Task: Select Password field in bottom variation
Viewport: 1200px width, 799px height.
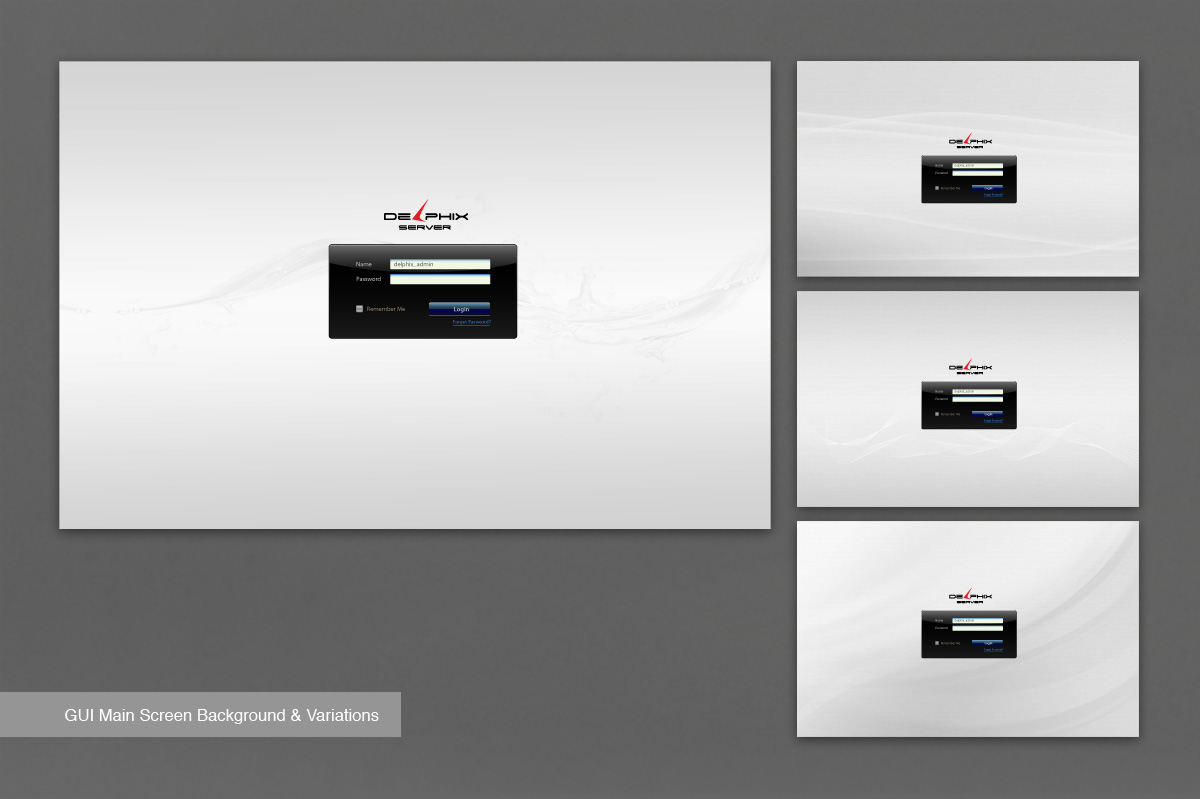Action: [977, 628]
